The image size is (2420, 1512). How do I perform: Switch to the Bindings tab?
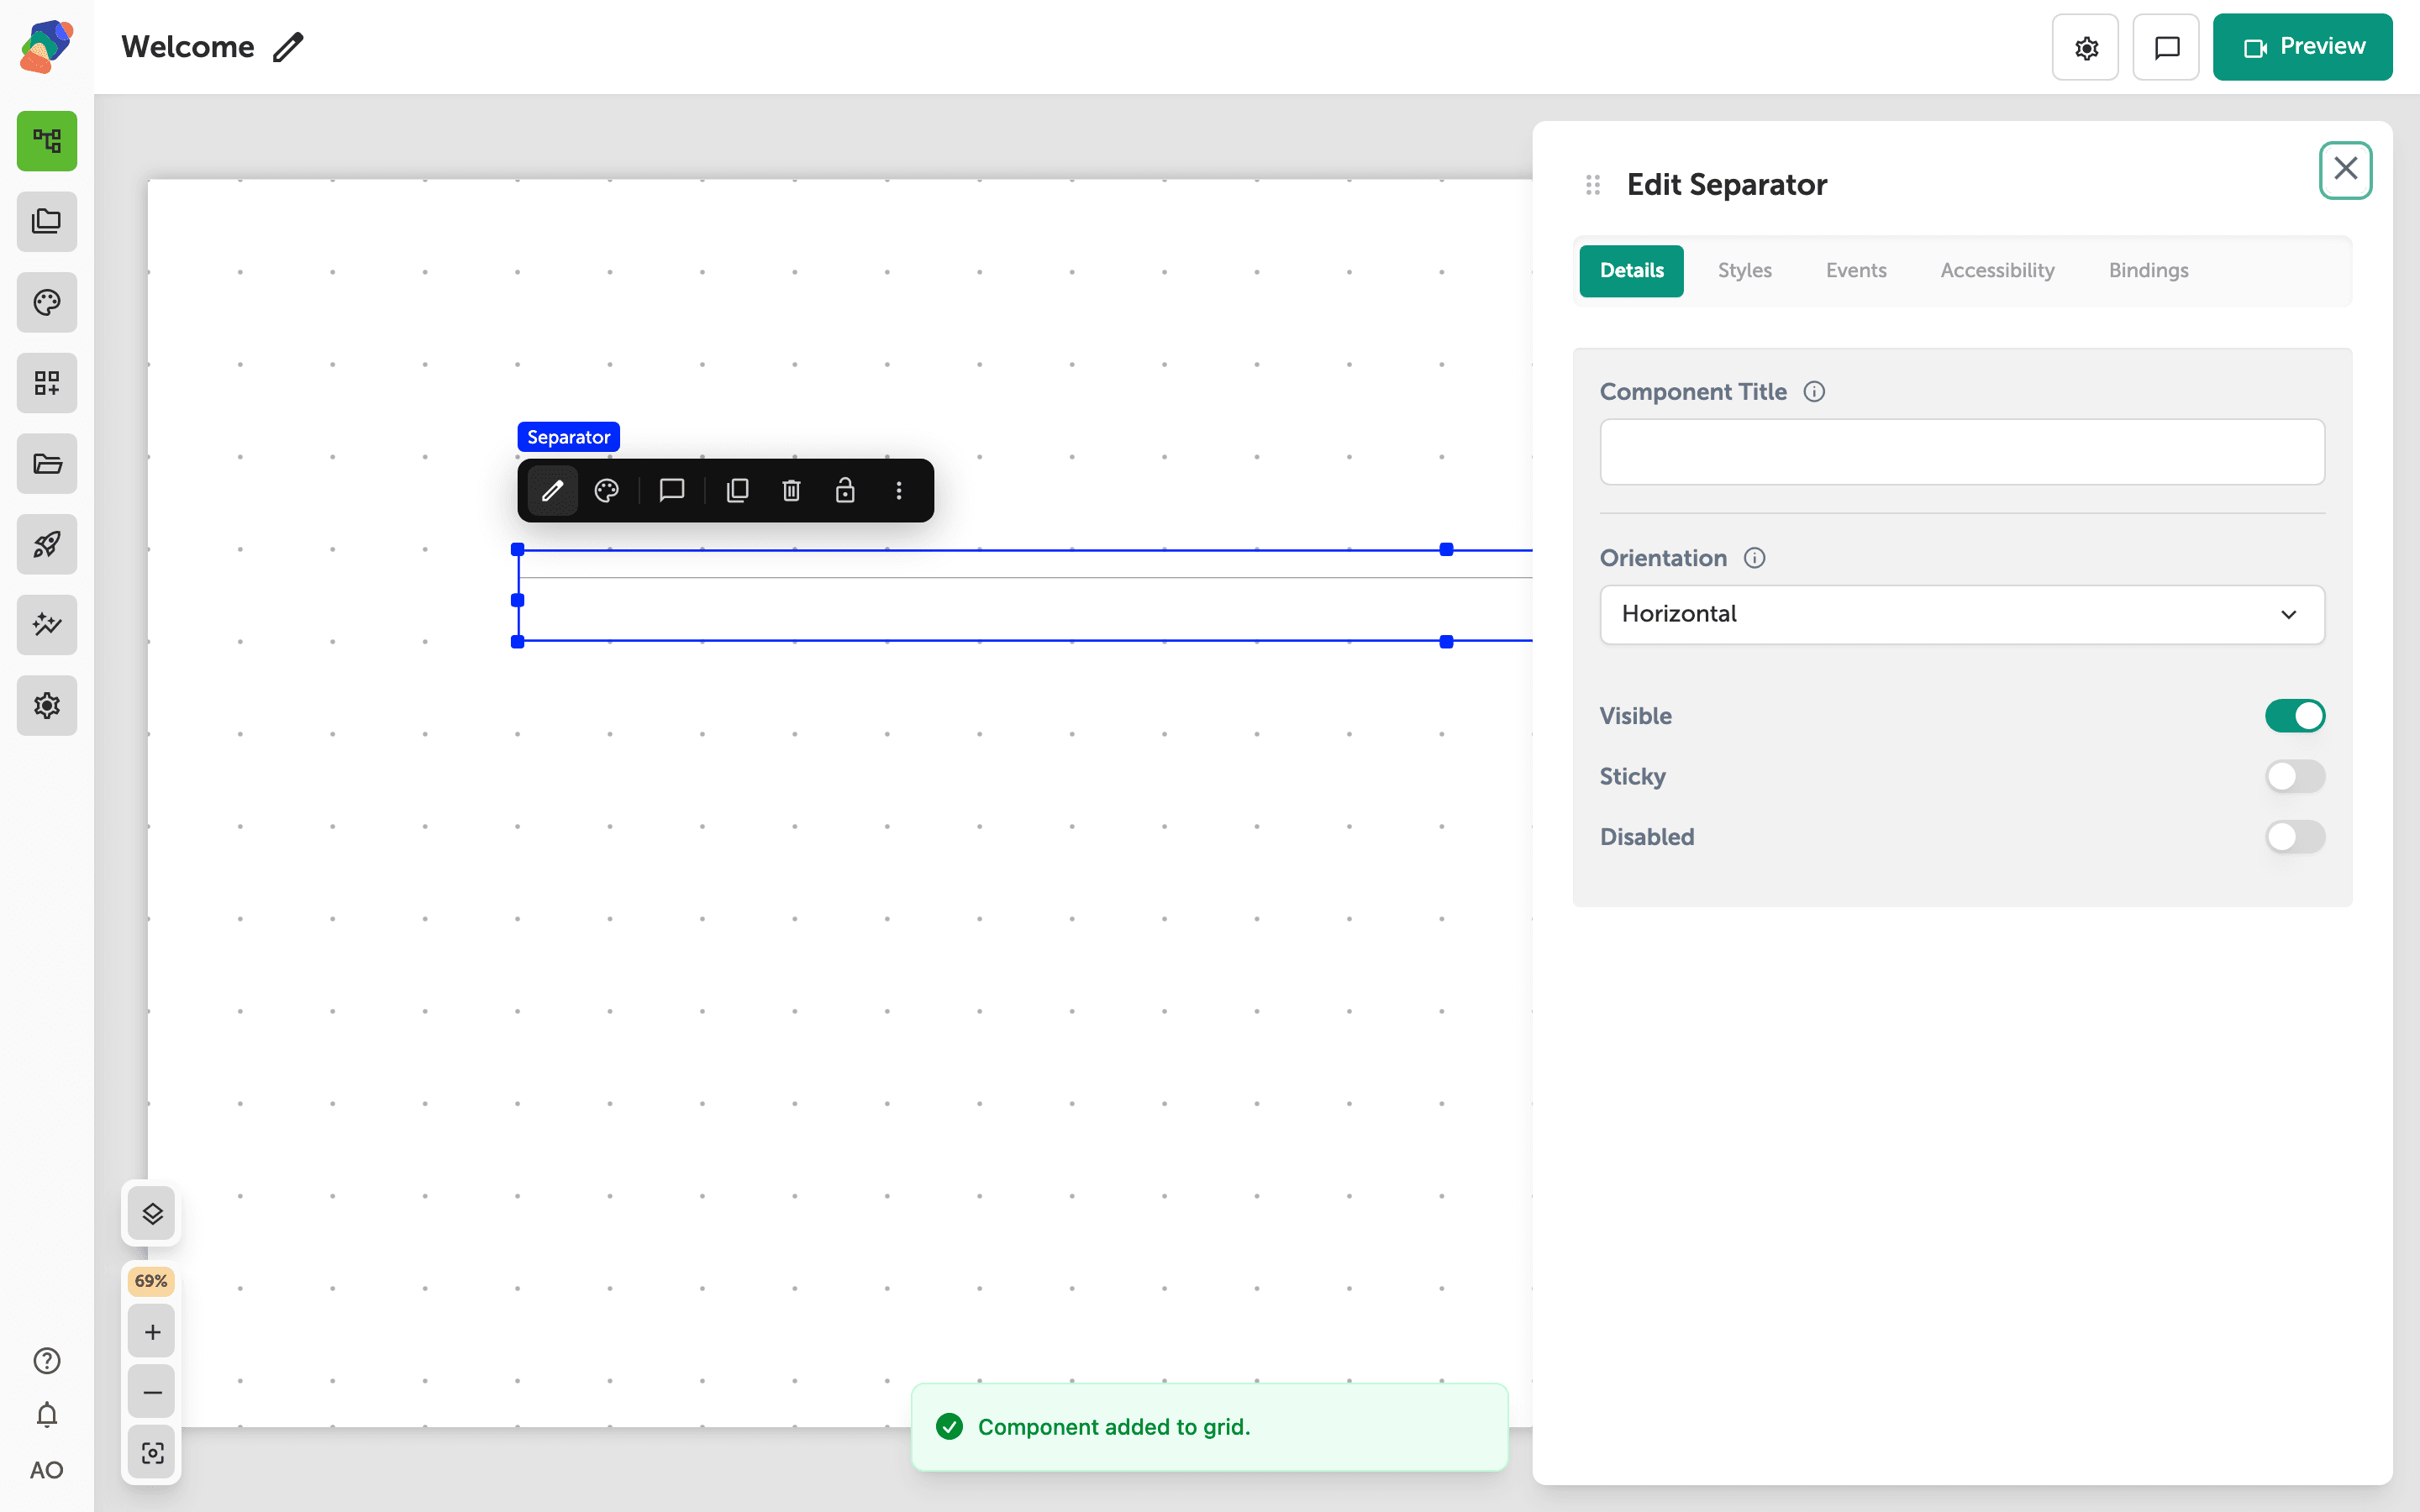pos(2148,271)
